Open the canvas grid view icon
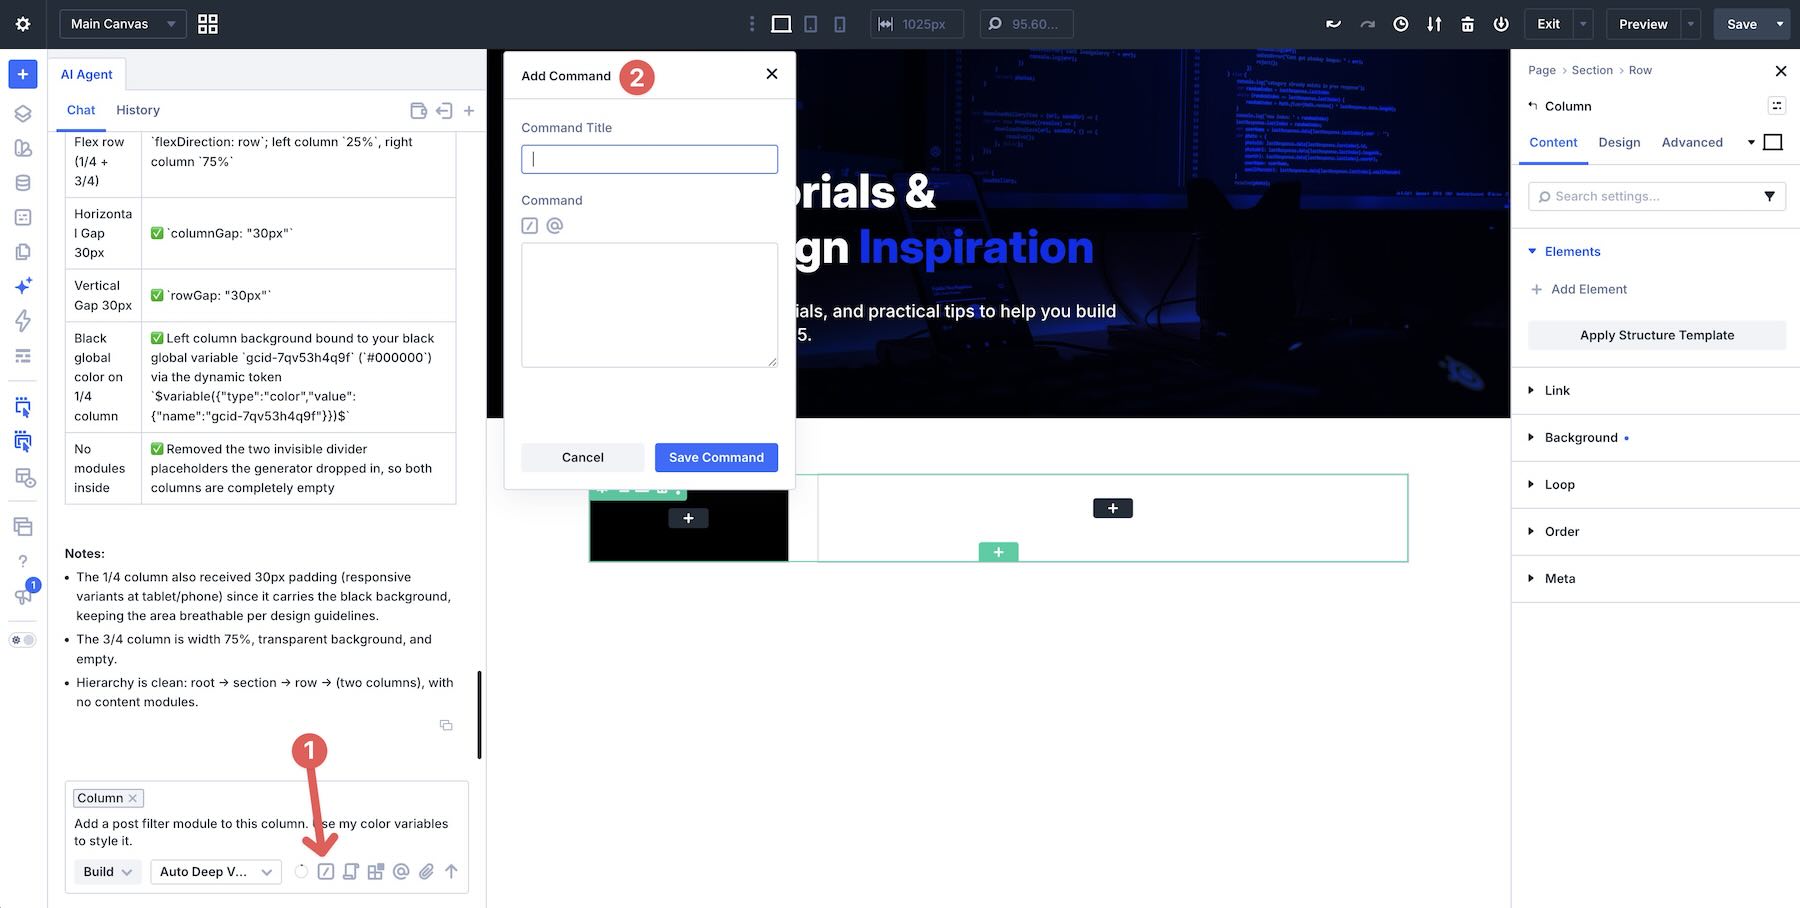Screen dimensions: 1800x908 point(208,24)
